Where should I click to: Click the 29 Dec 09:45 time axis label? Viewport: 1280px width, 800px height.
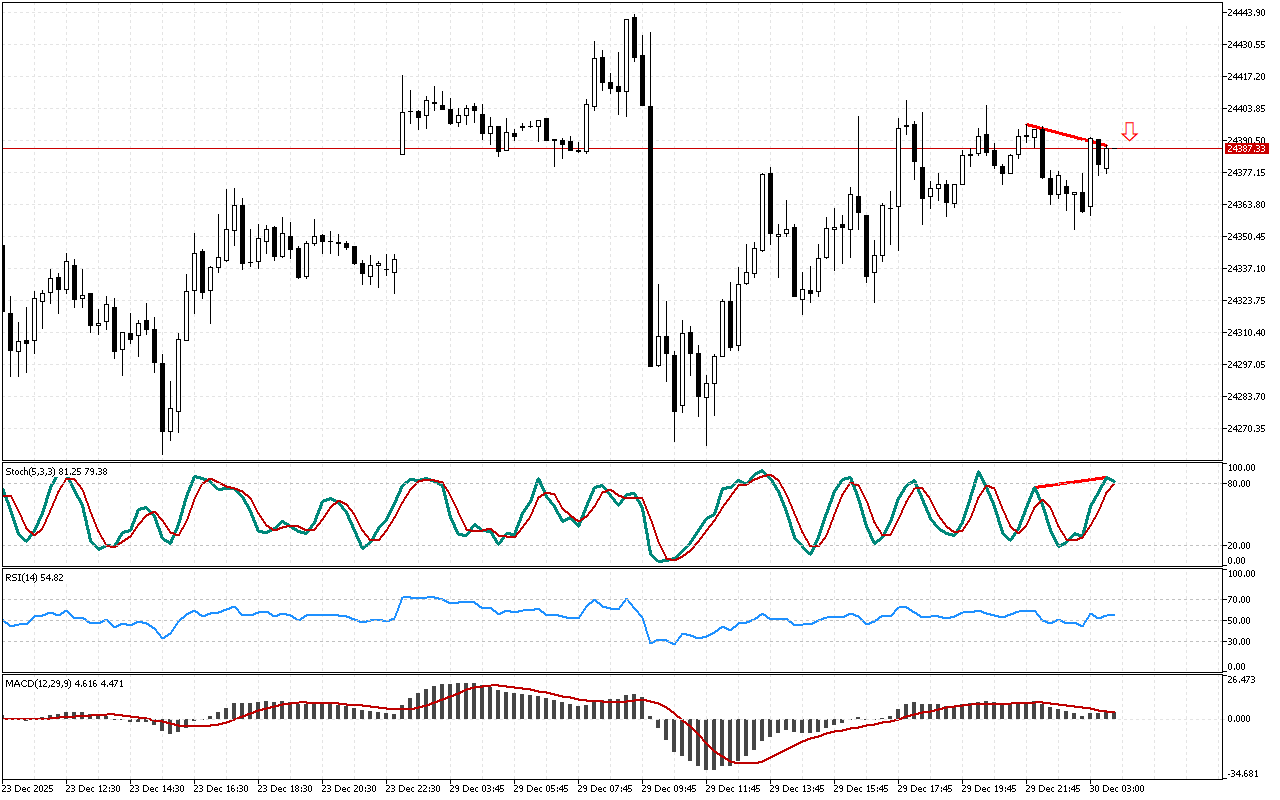click(668, 788)
